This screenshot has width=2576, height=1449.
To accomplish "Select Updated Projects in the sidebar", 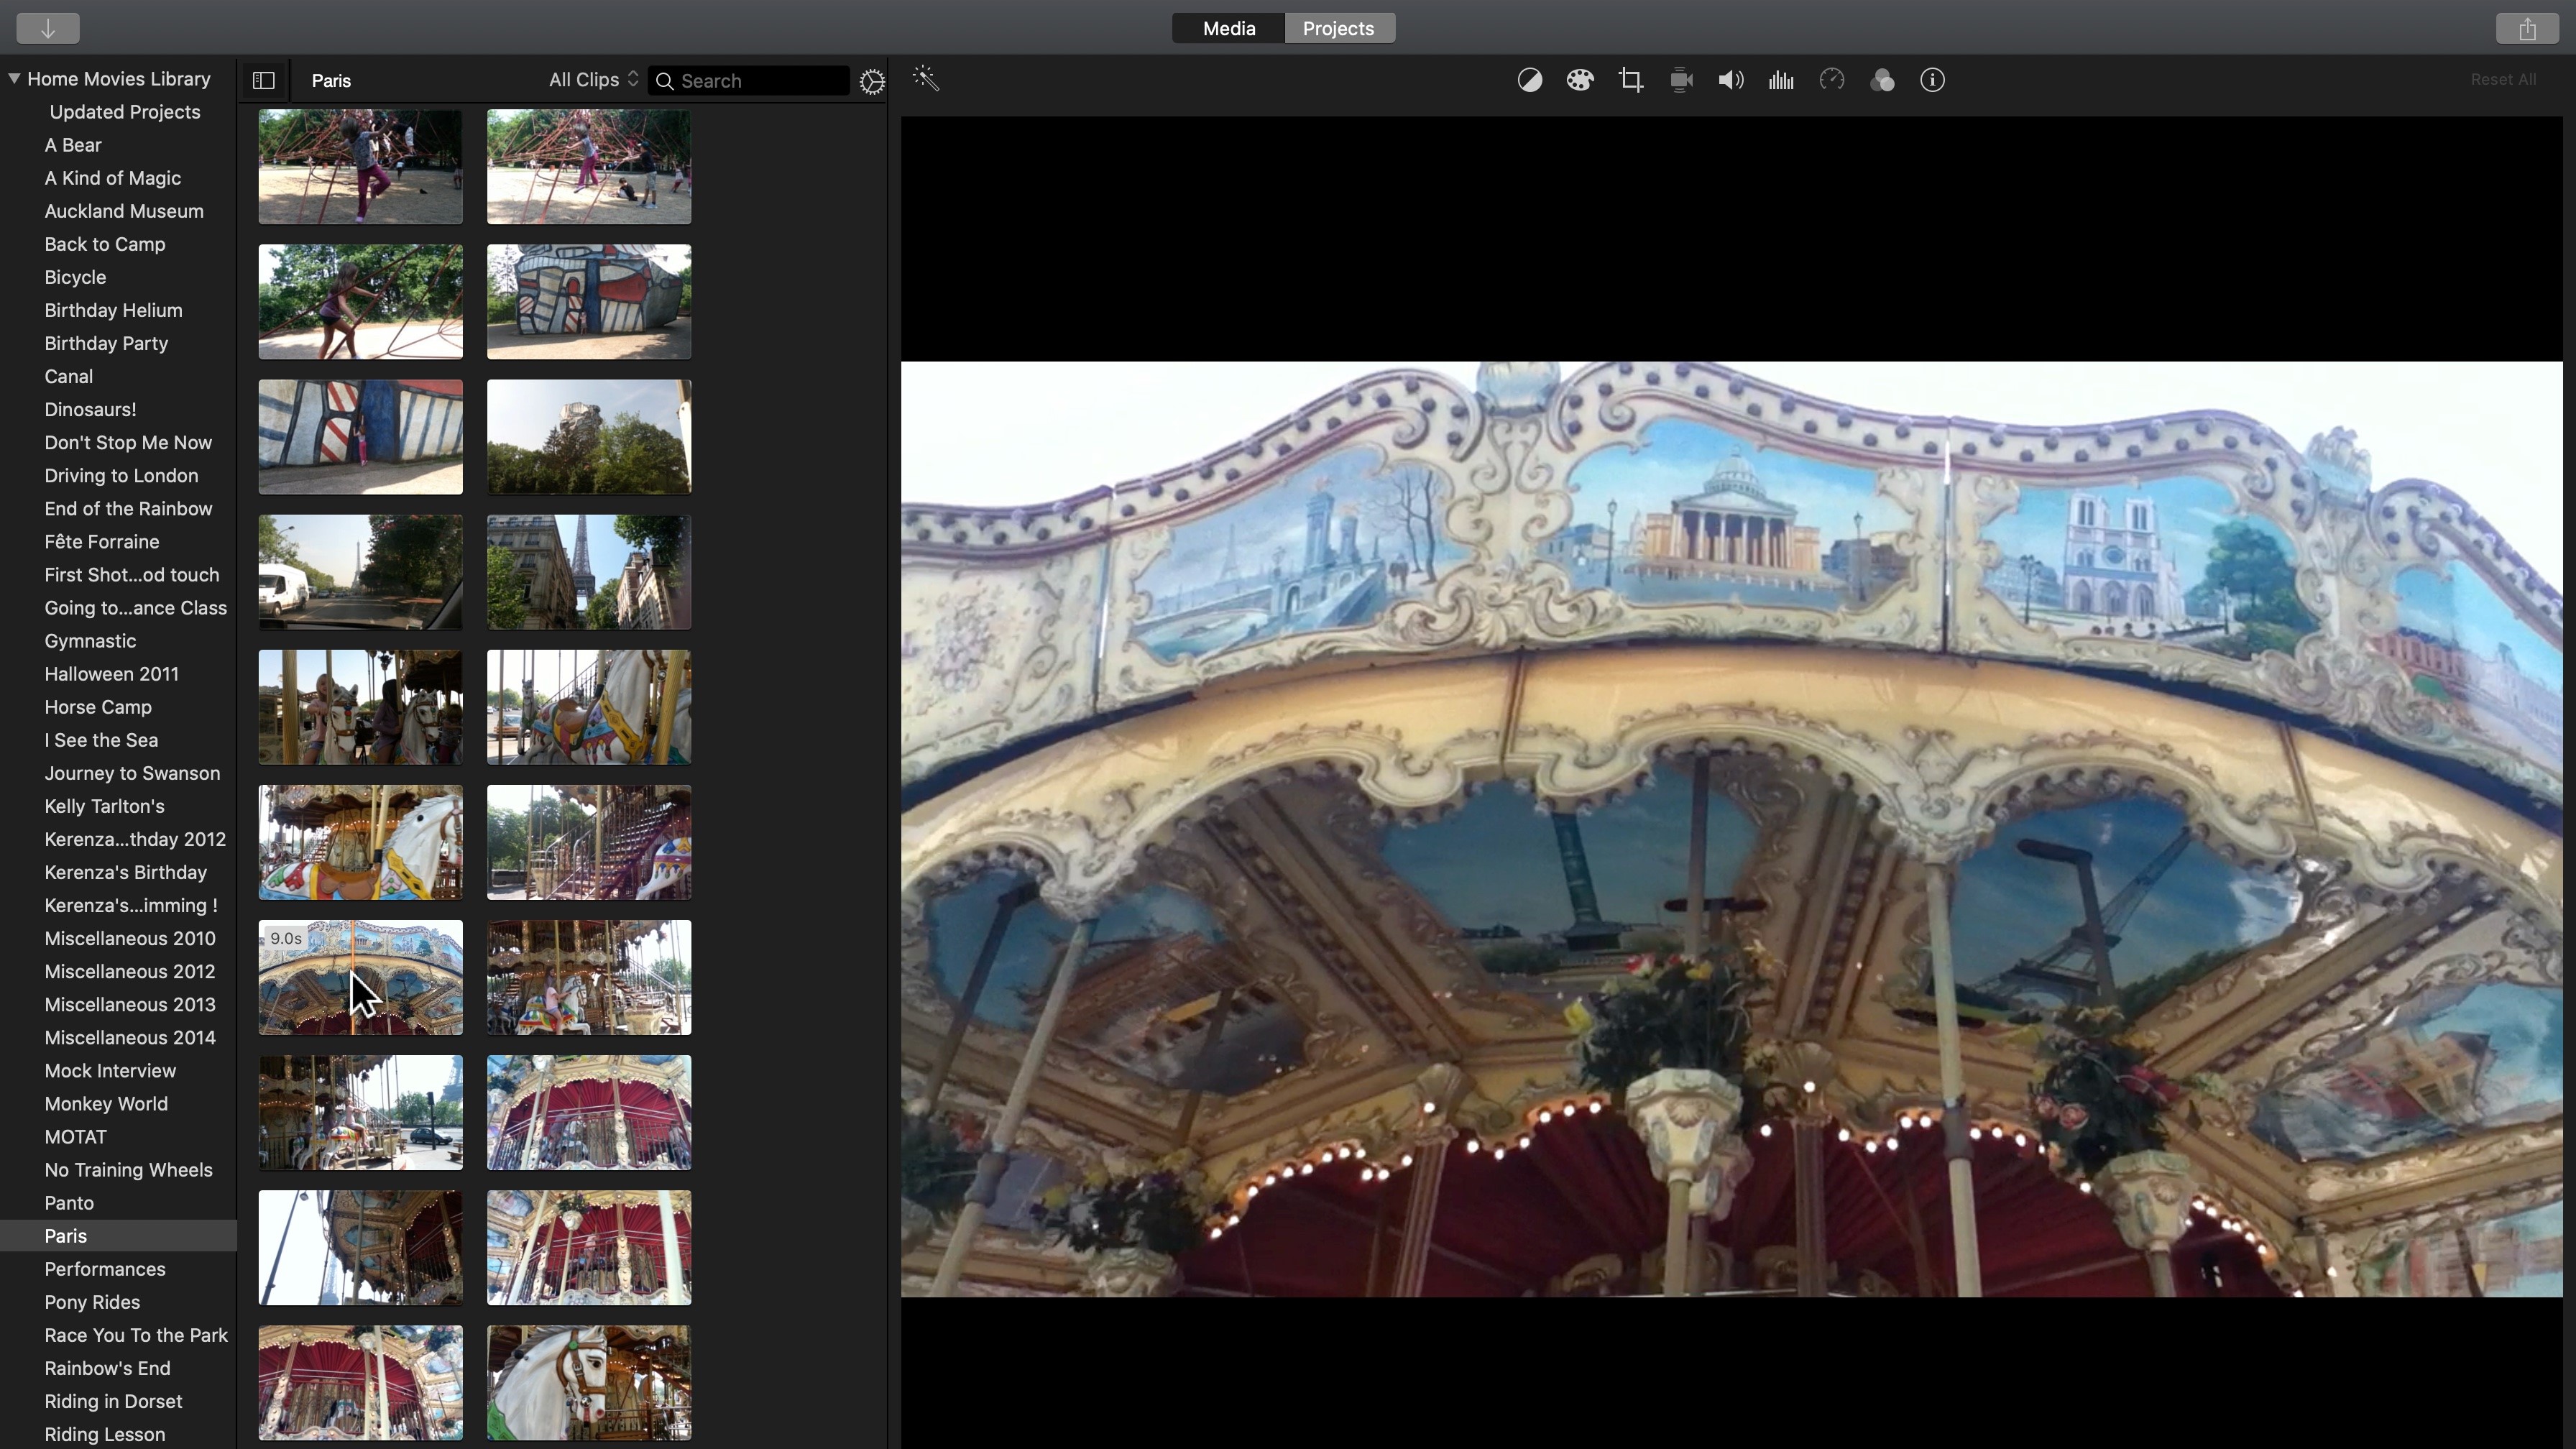I will pos(125,112).
